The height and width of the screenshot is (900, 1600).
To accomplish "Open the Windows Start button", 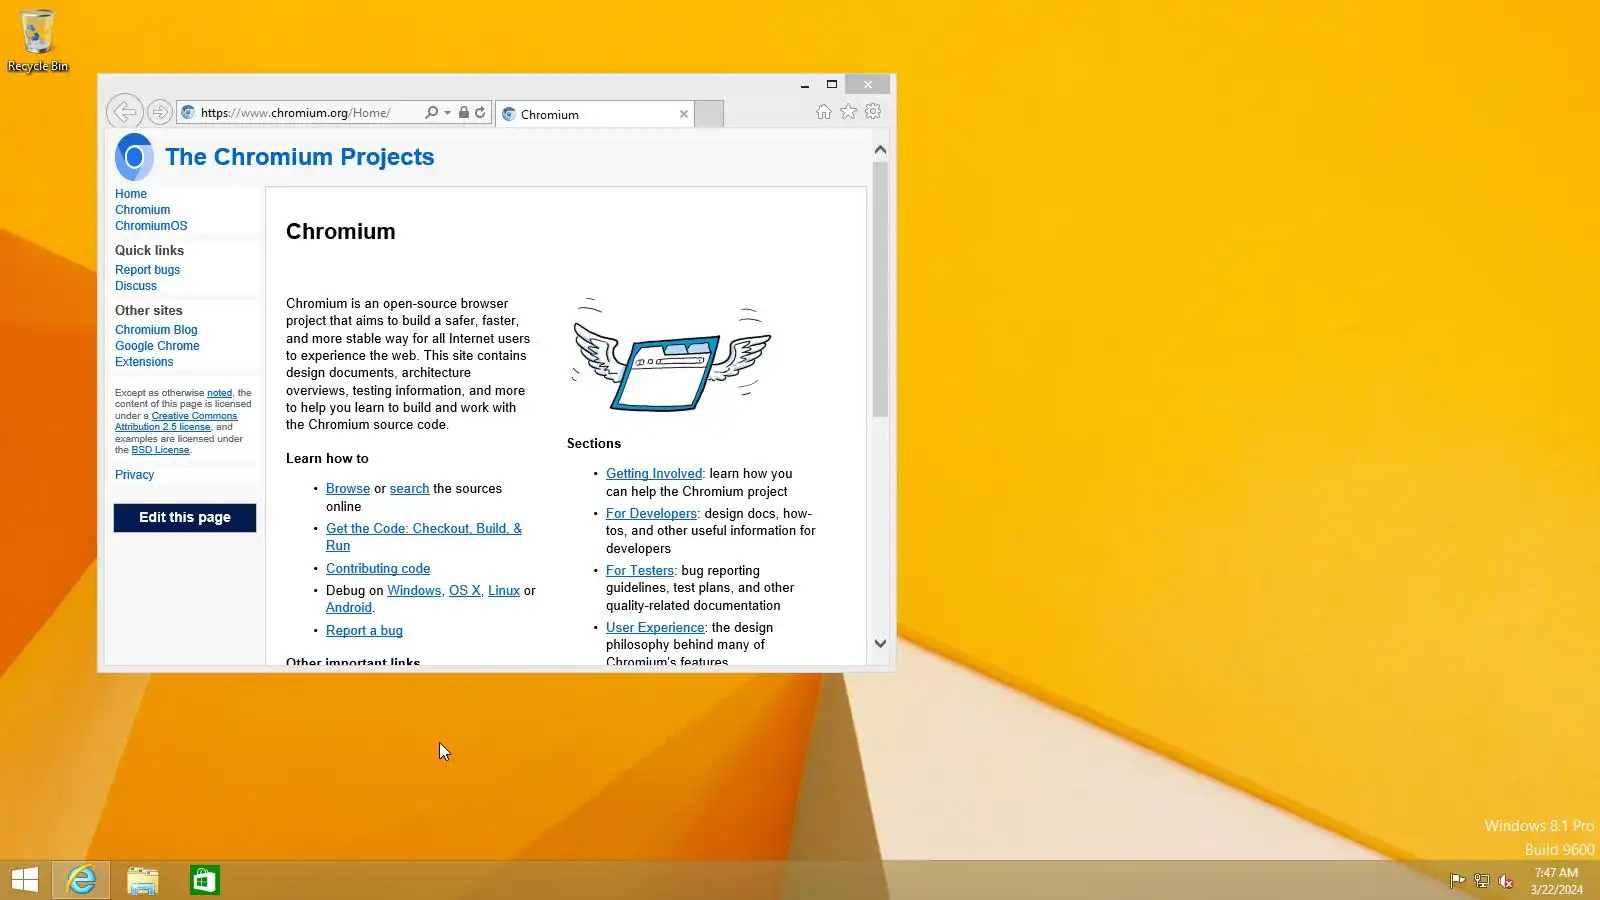I will click(25, 880).
